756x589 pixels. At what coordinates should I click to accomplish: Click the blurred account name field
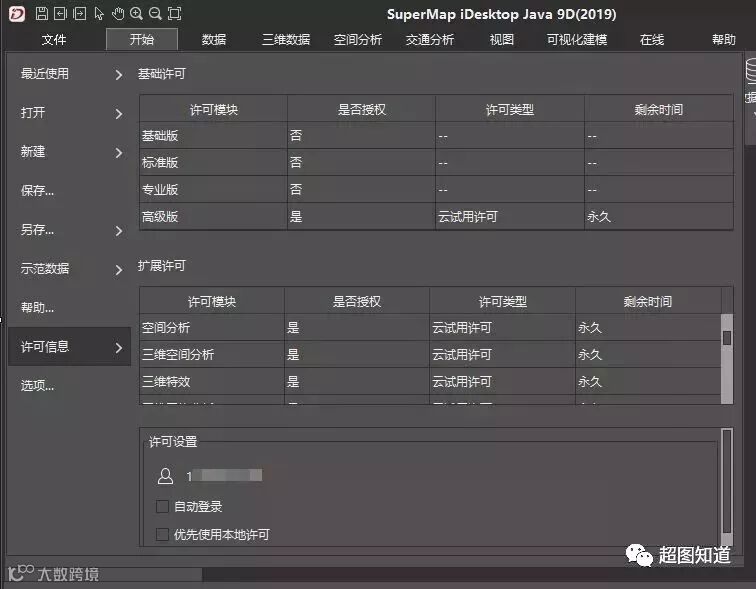[225, 476]
